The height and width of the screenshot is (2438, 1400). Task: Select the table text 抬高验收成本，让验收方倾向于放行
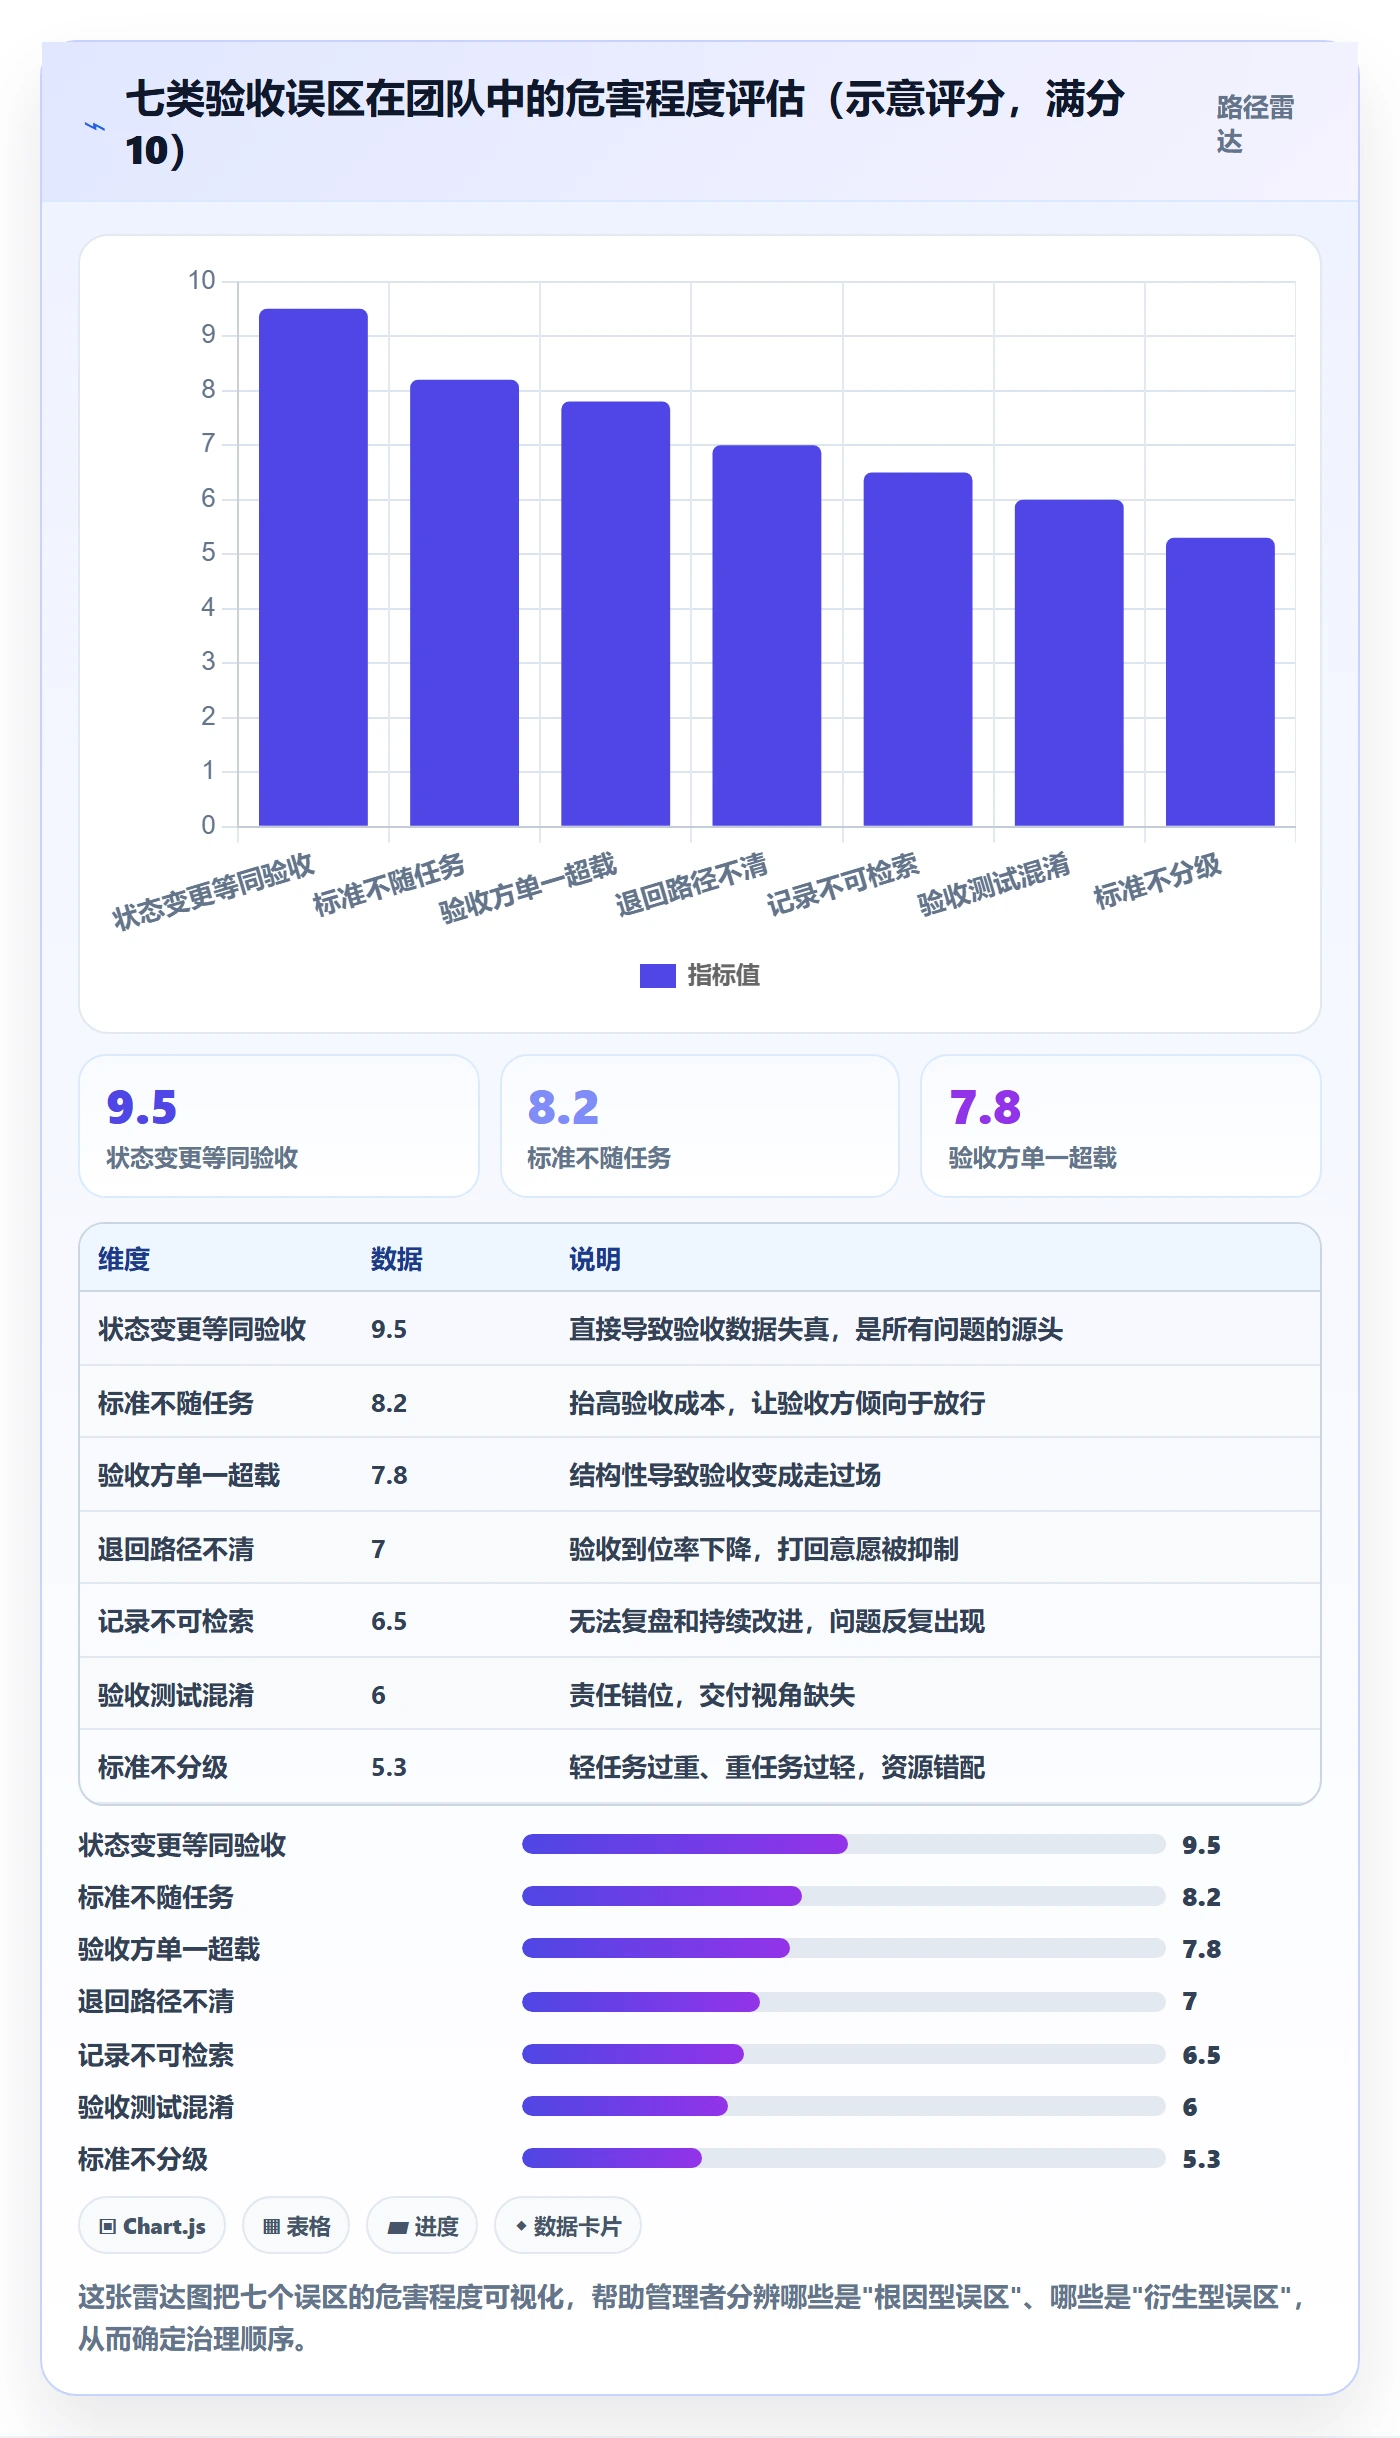pyautogui.click(x=777, y=1403)
